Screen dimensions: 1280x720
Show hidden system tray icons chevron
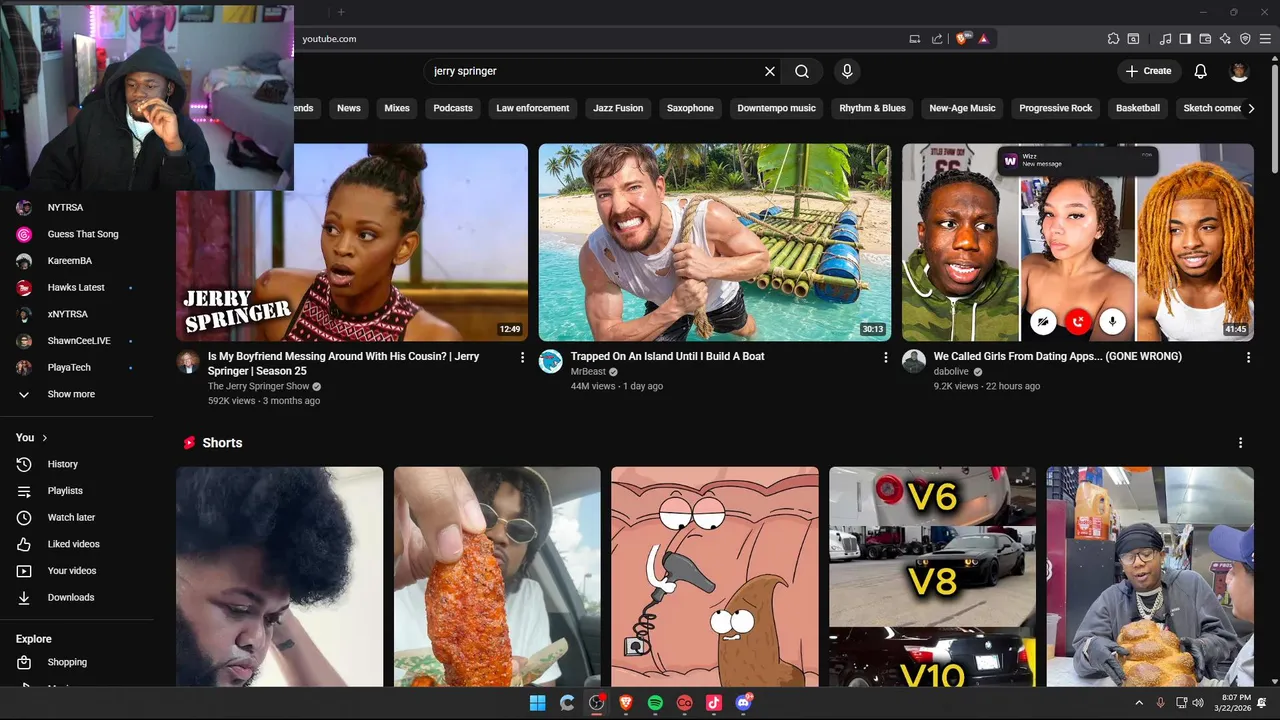point(1139,703)
